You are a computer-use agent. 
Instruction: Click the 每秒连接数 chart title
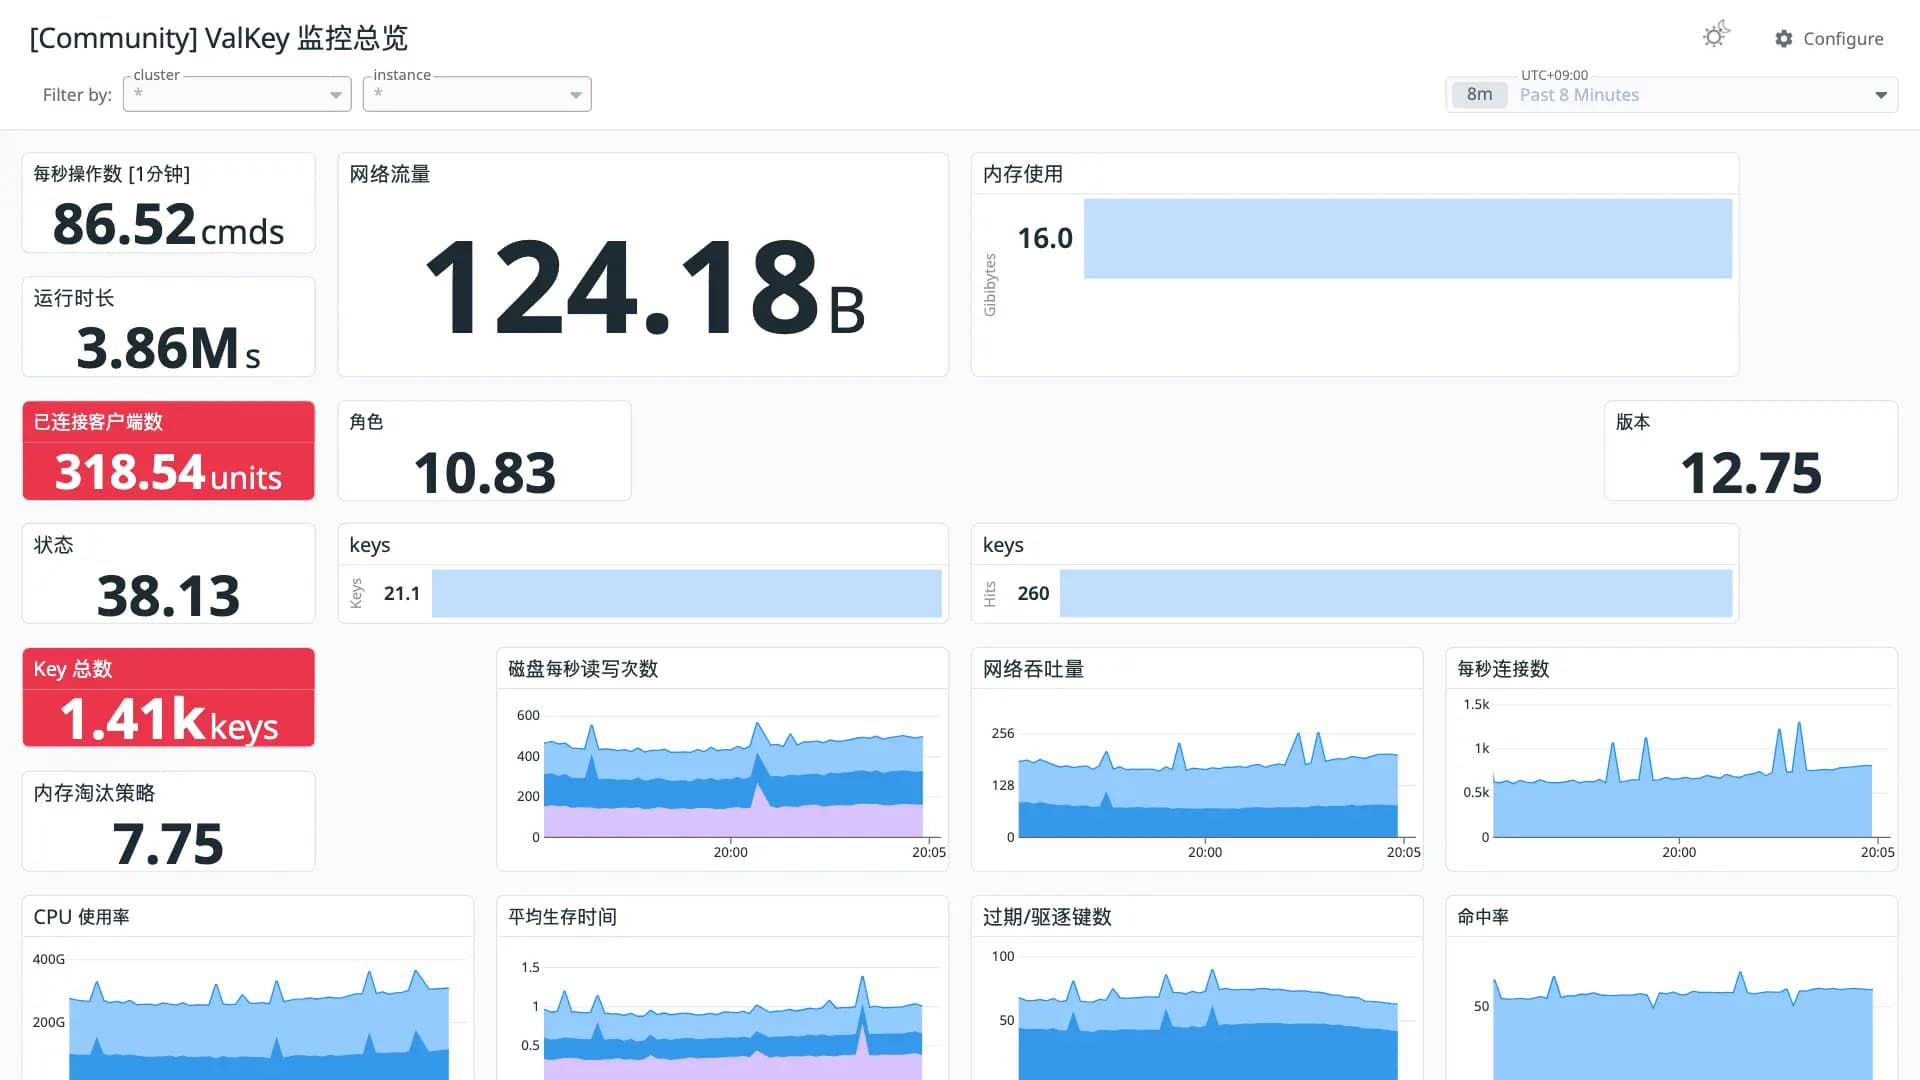(1503, 669)
